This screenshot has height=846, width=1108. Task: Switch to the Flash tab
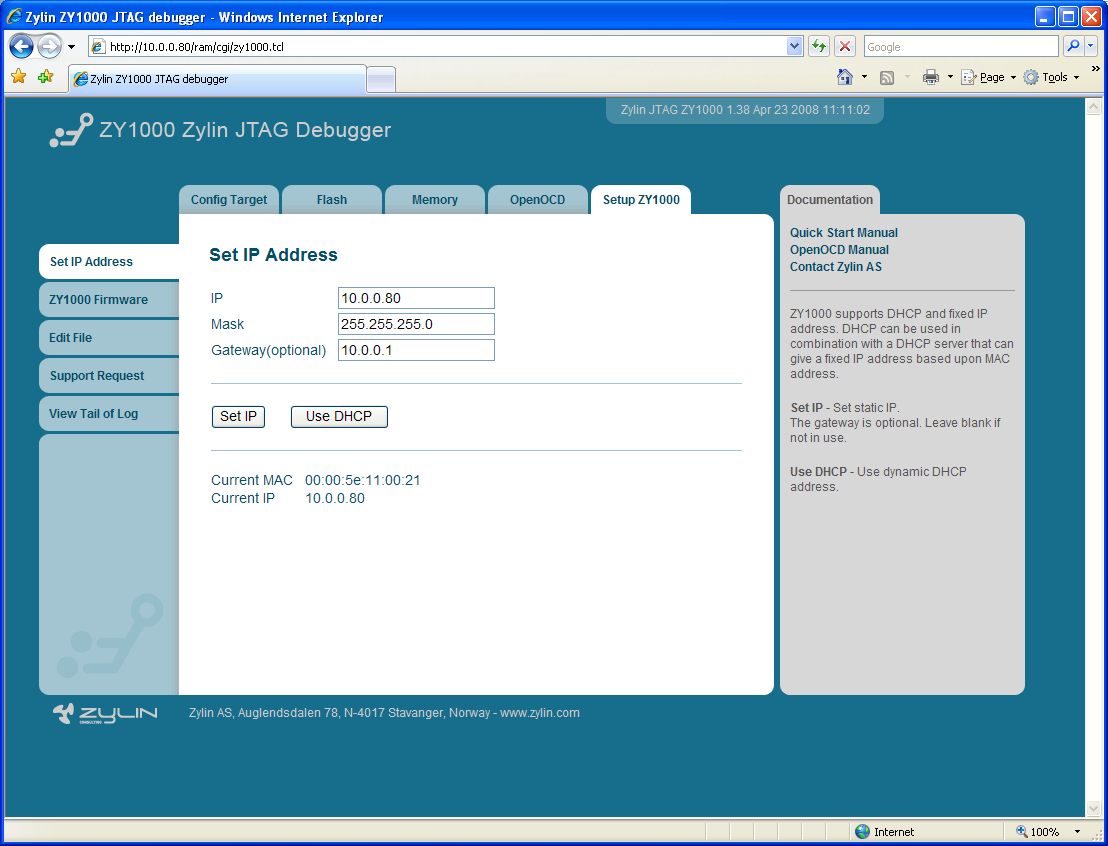click(331, 199)
